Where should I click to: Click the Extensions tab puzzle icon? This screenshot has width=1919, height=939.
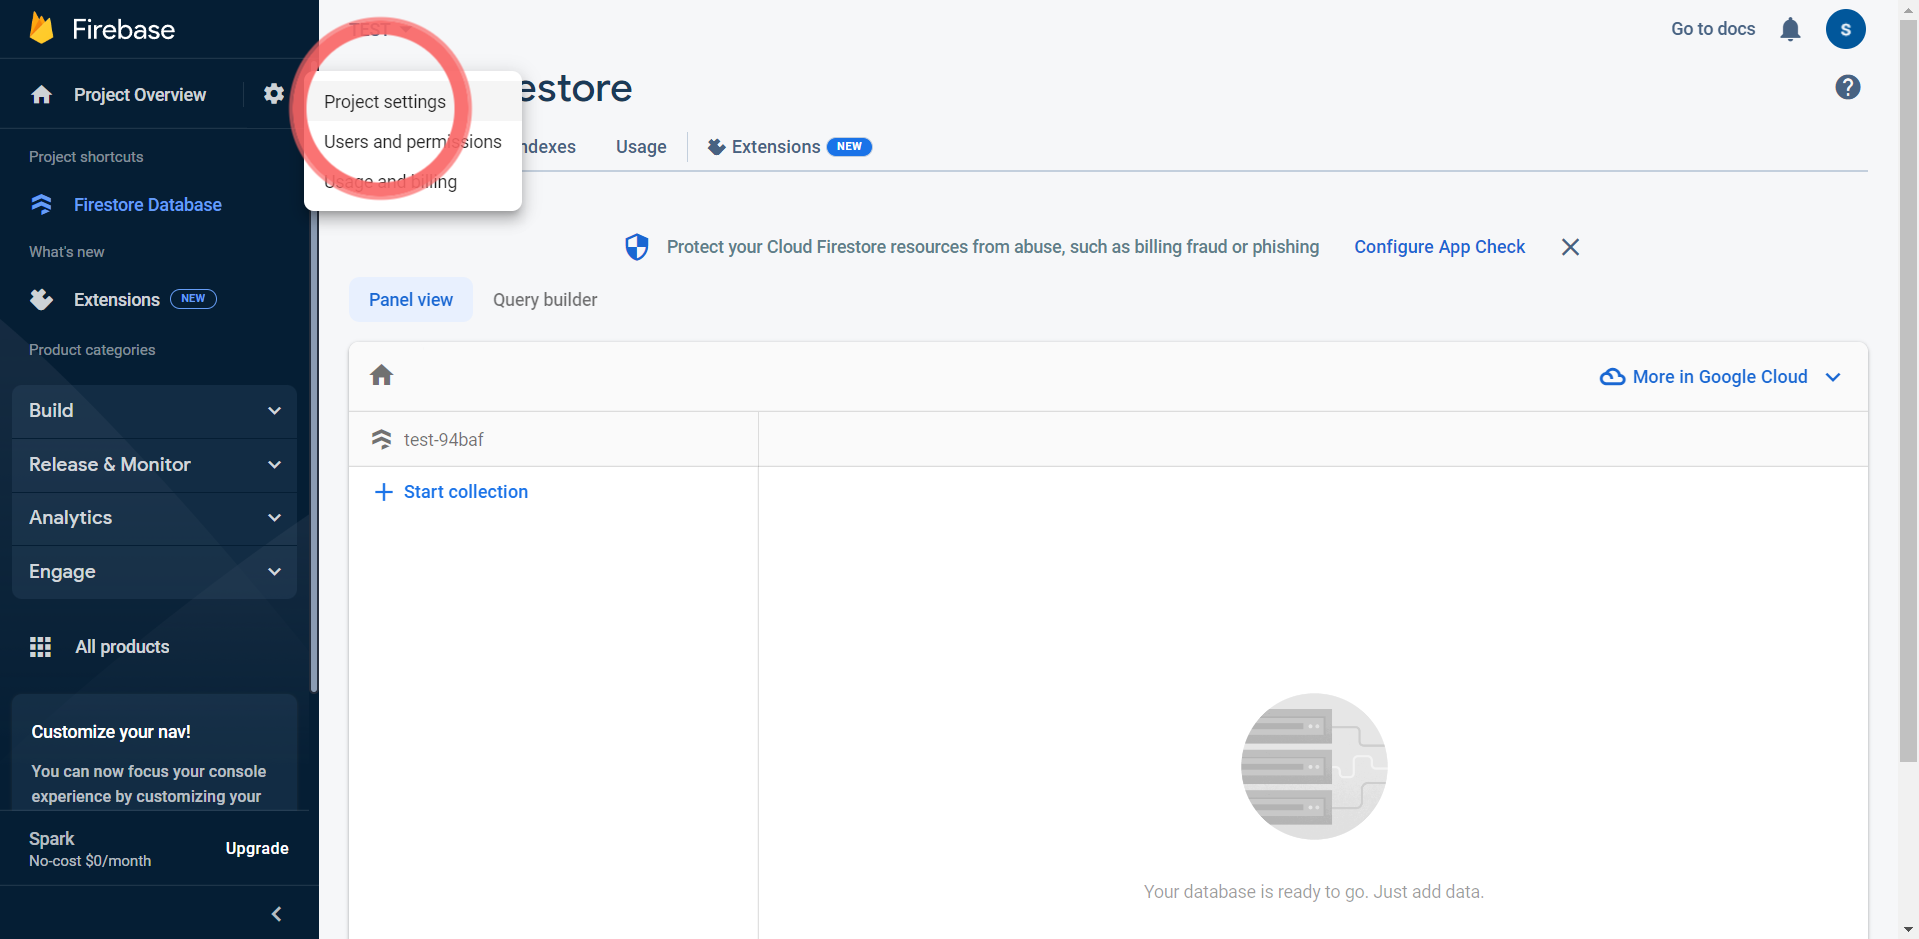click(x=716, y=147)
